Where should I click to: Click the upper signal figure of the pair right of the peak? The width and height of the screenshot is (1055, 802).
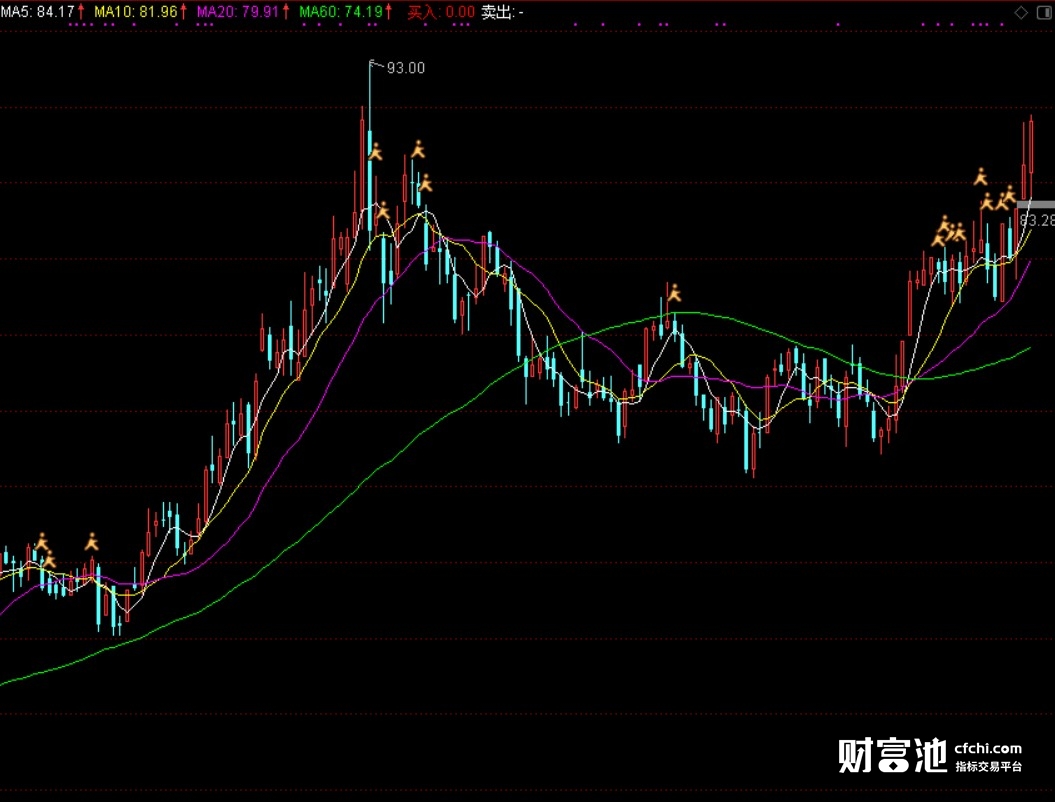point(419,149)
